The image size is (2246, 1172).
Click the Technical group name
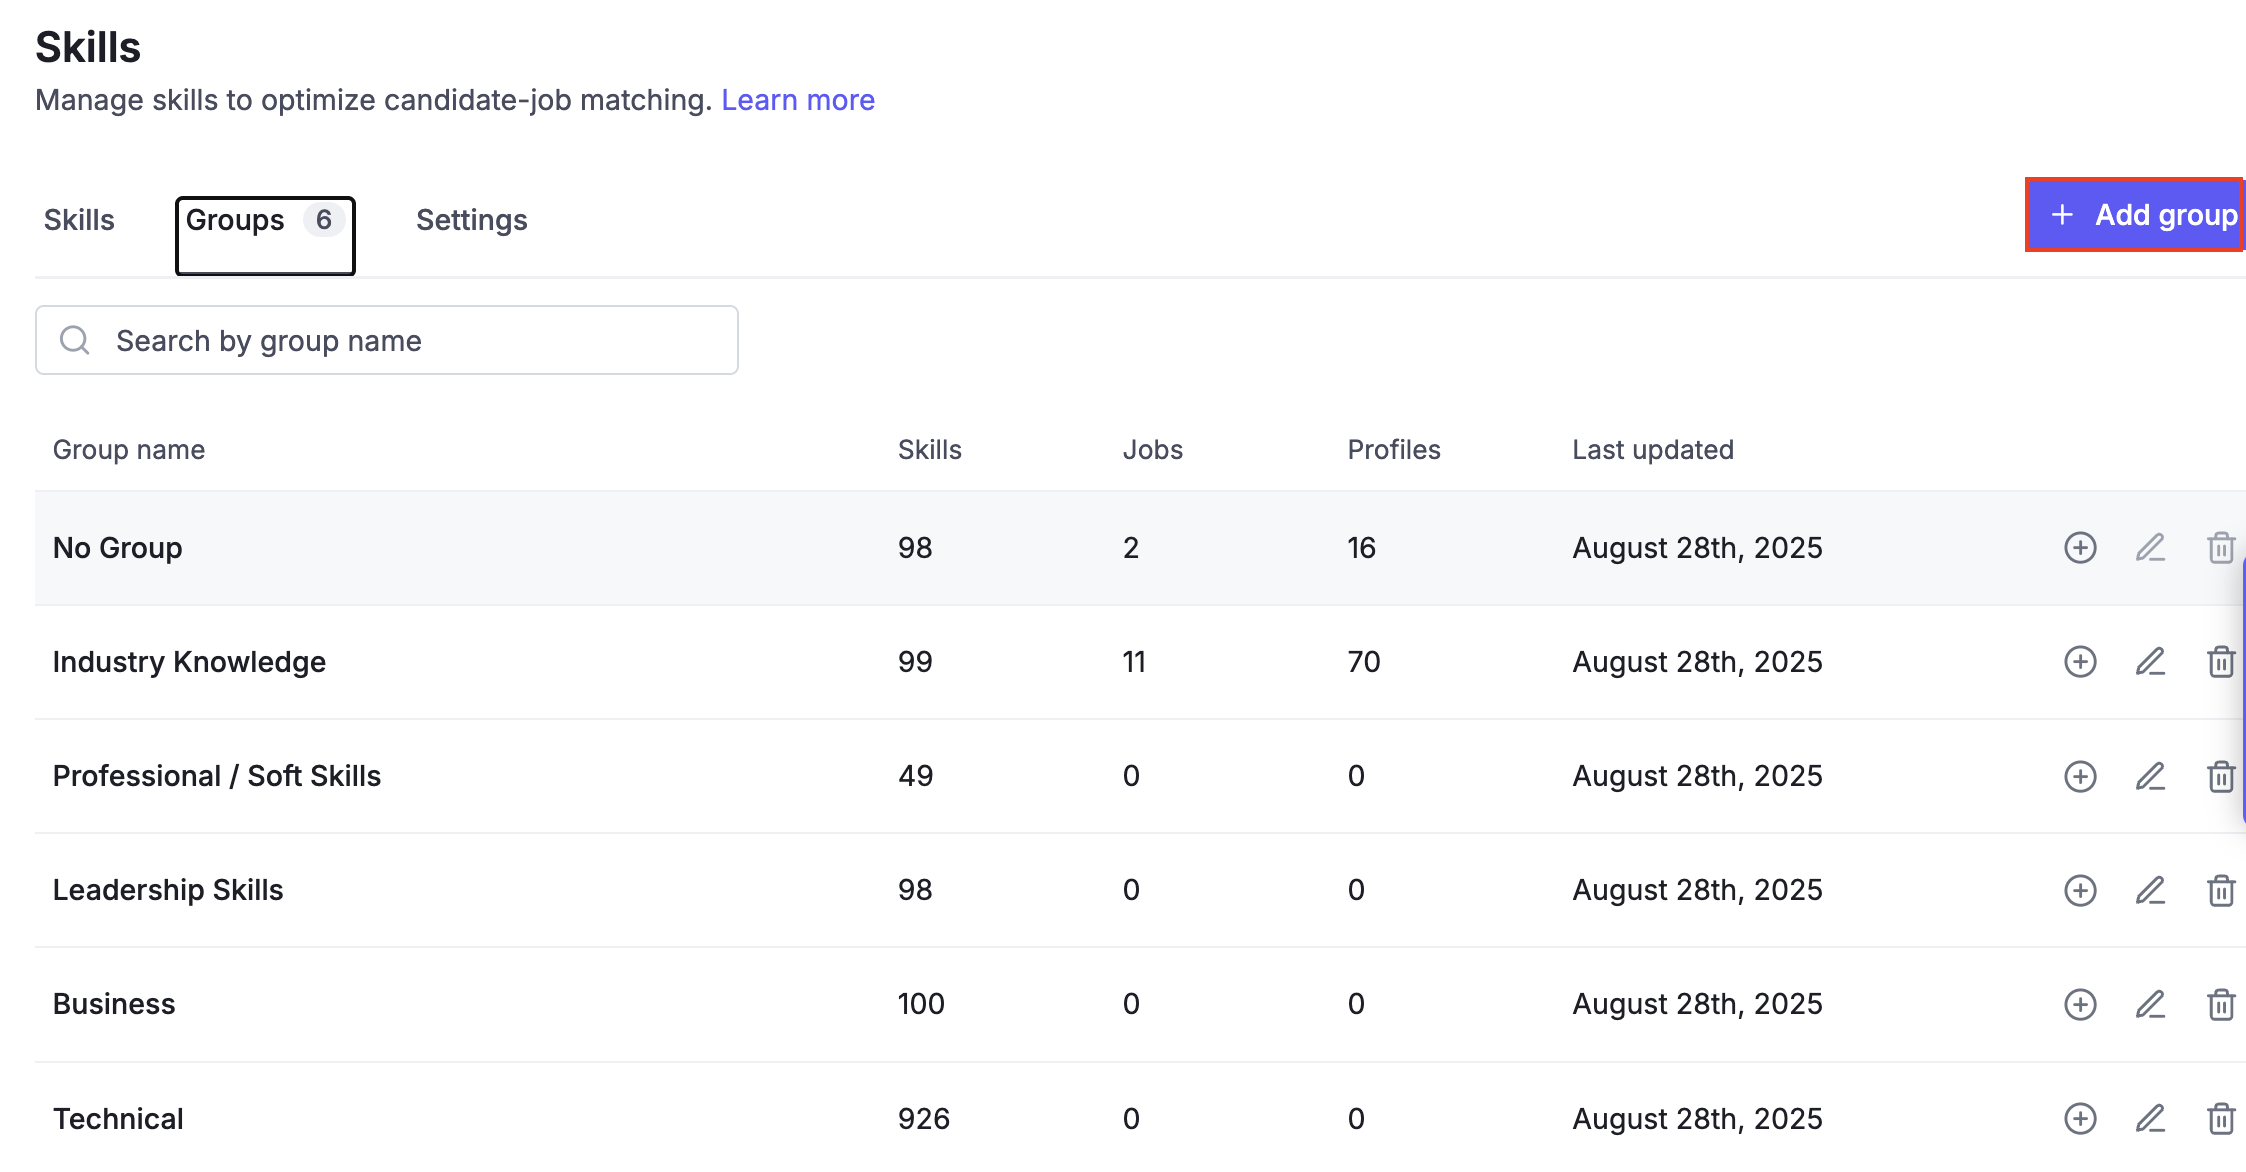(118, 1118)
